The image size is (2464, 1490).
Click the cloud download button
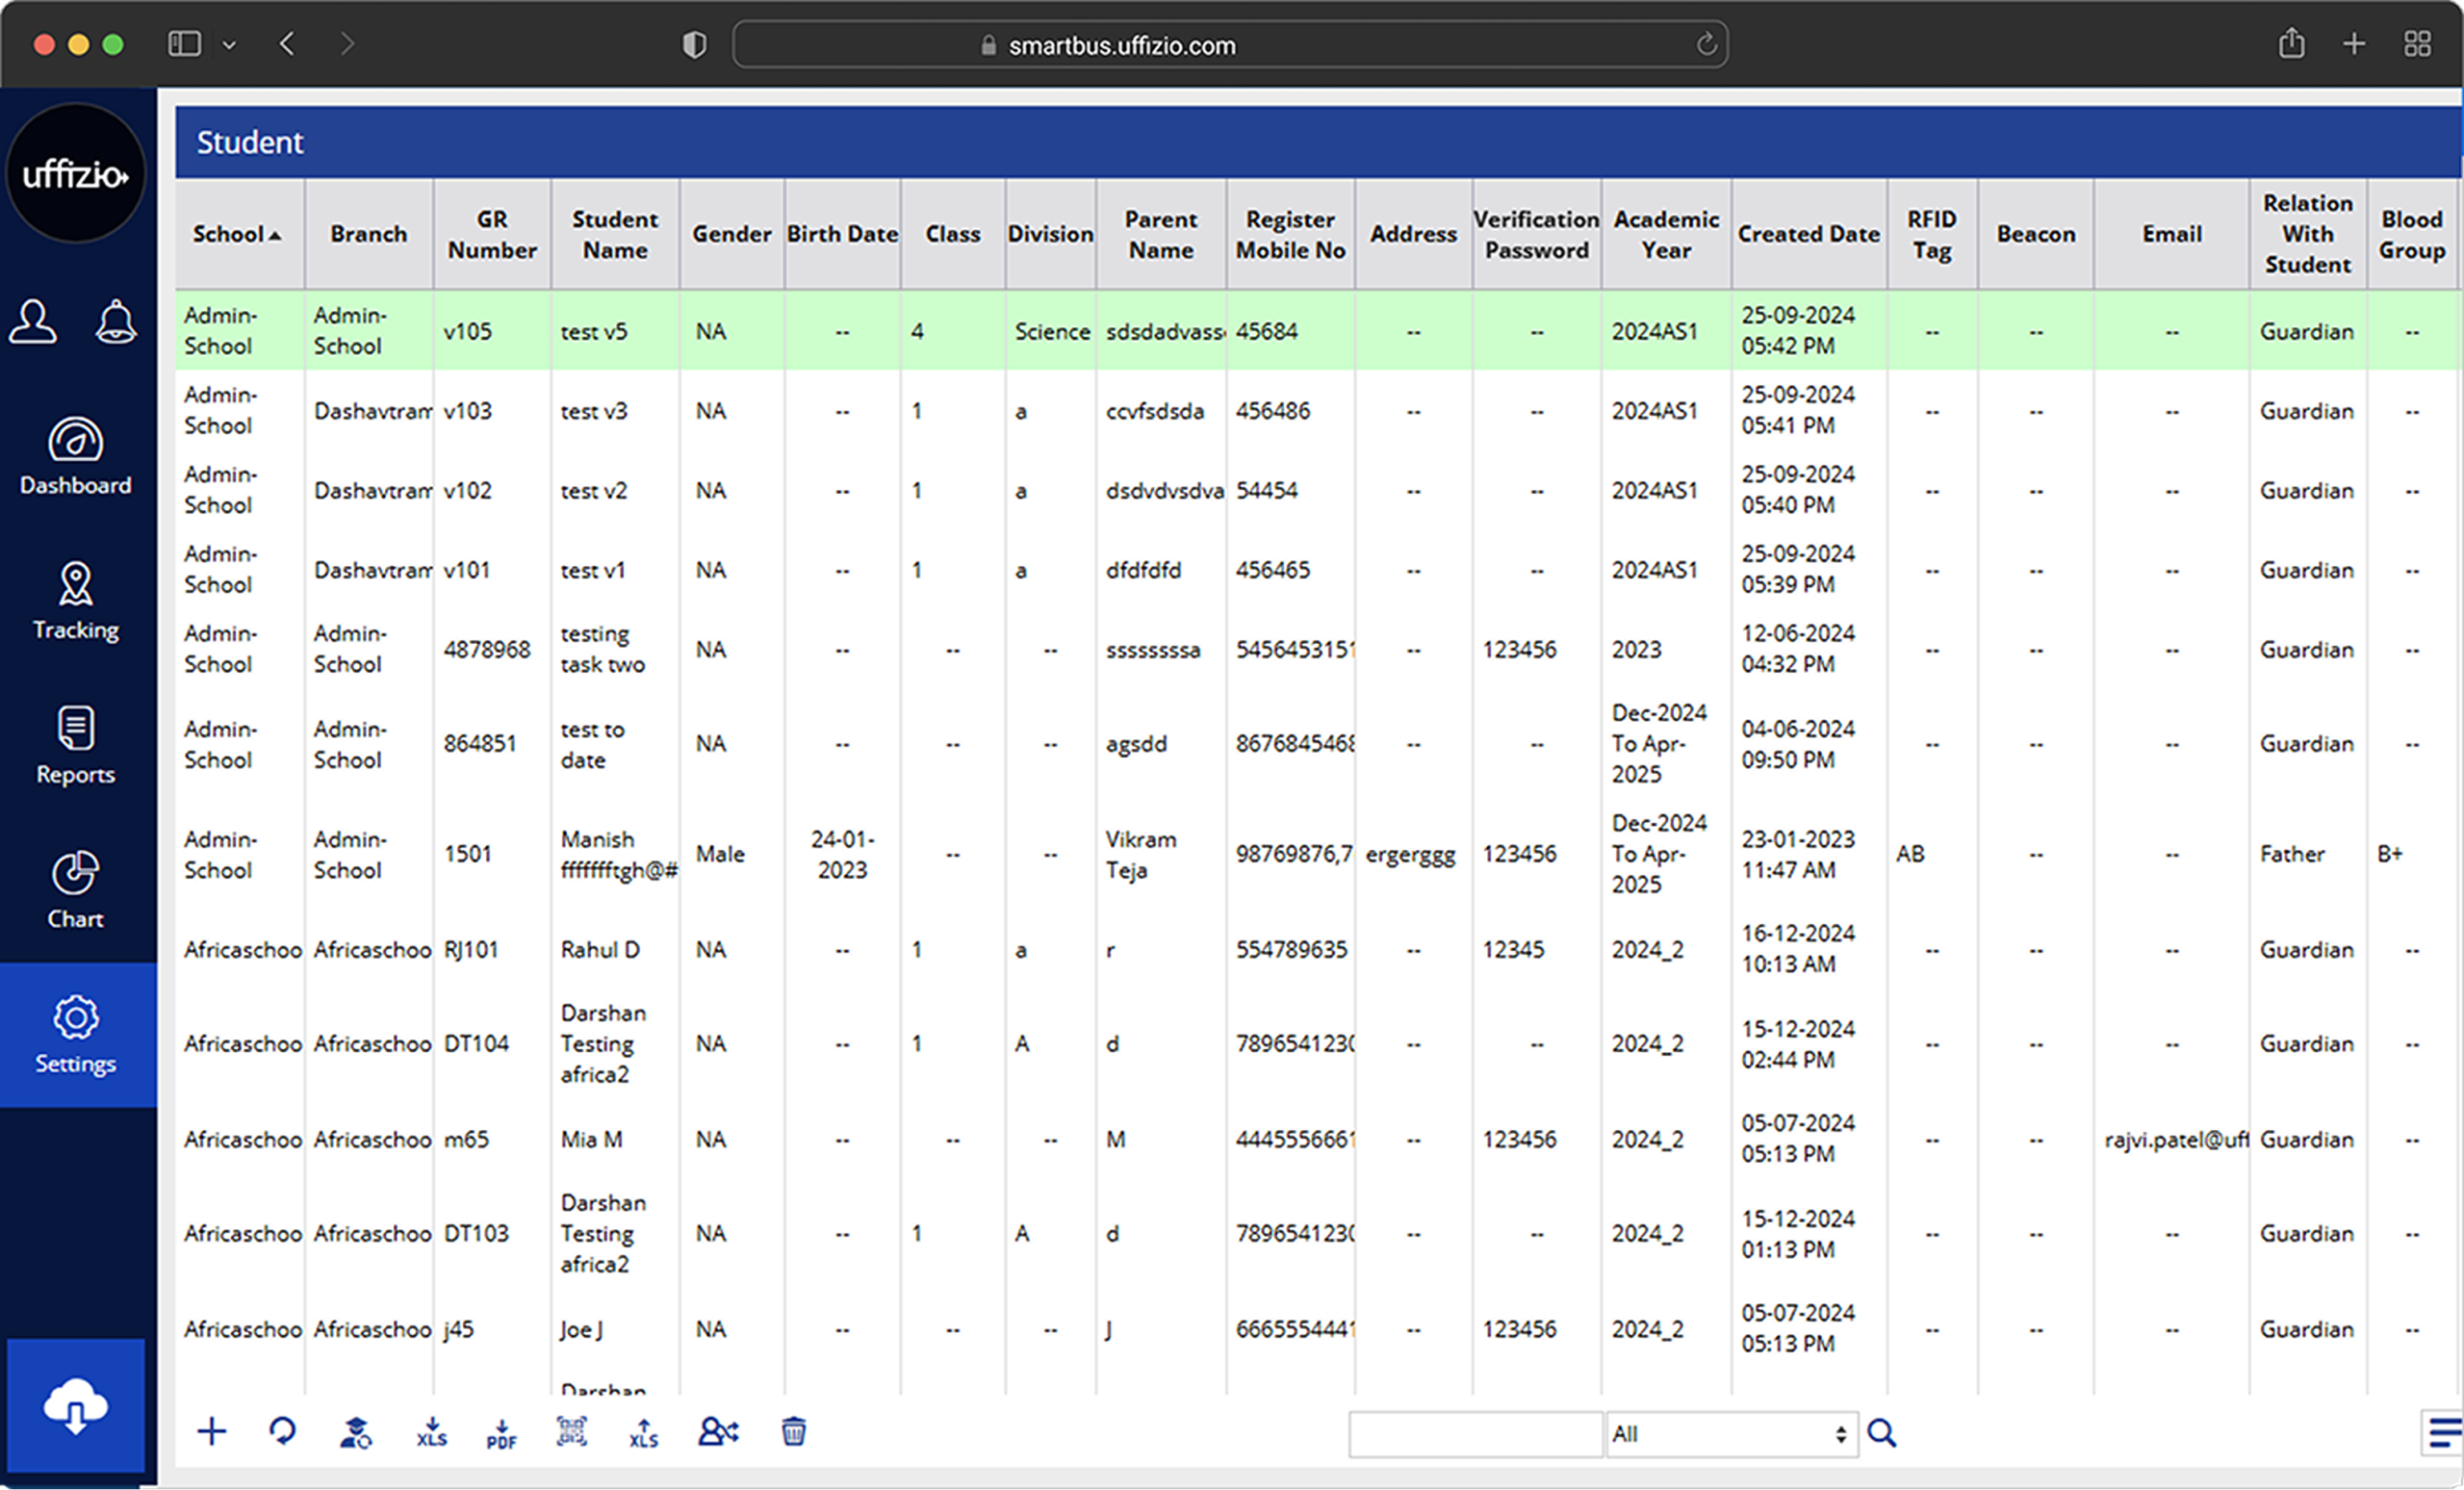click(x=76, y=1406)
